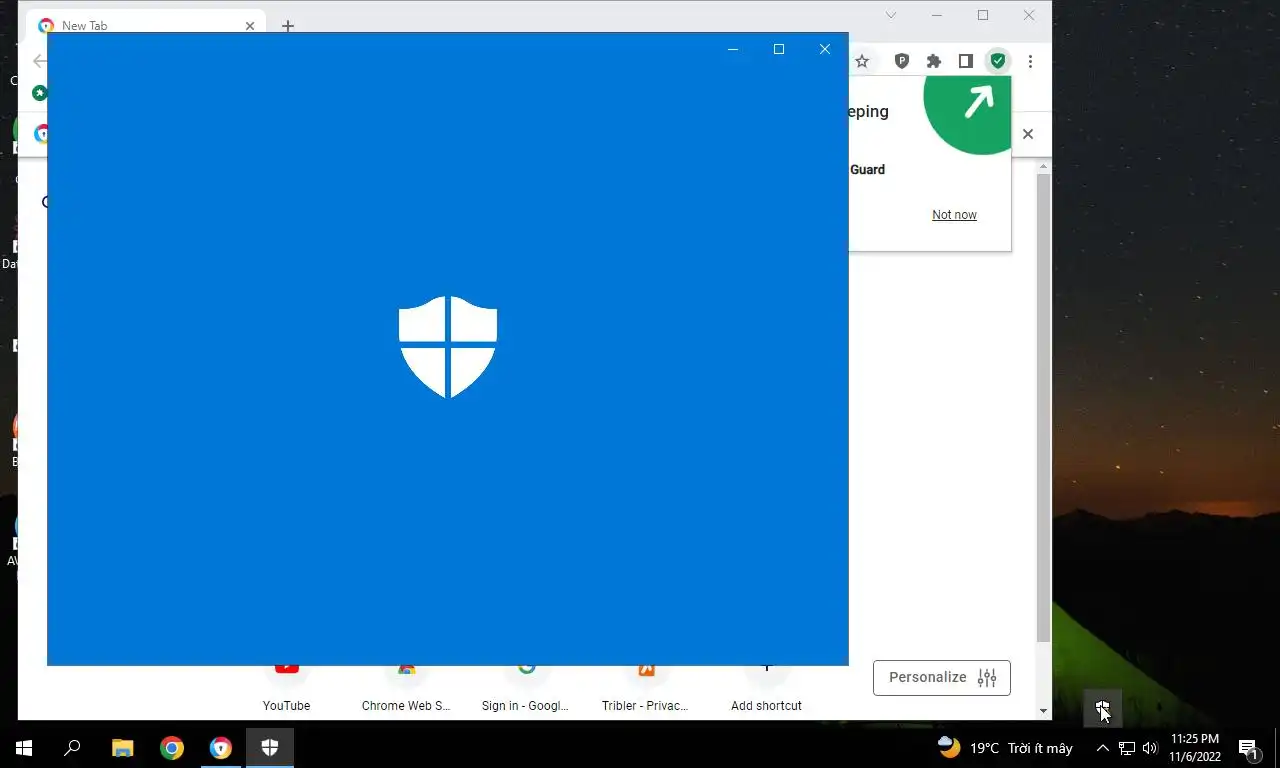Open Chrome tab search chevron

point(891,15)
